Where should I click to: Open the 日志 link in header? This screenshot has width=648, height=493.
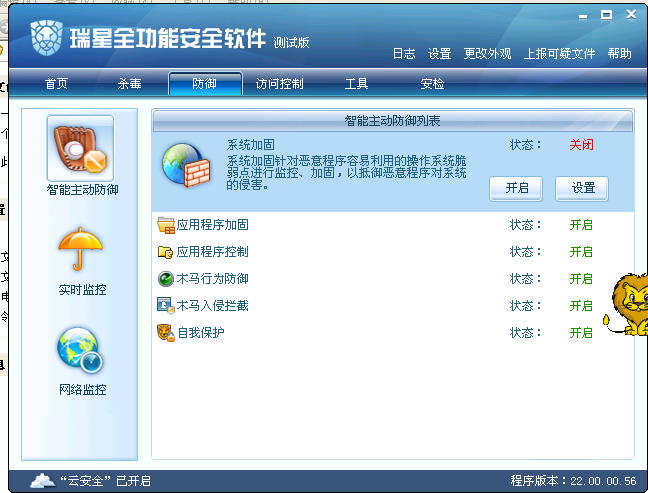coord(404,54)
